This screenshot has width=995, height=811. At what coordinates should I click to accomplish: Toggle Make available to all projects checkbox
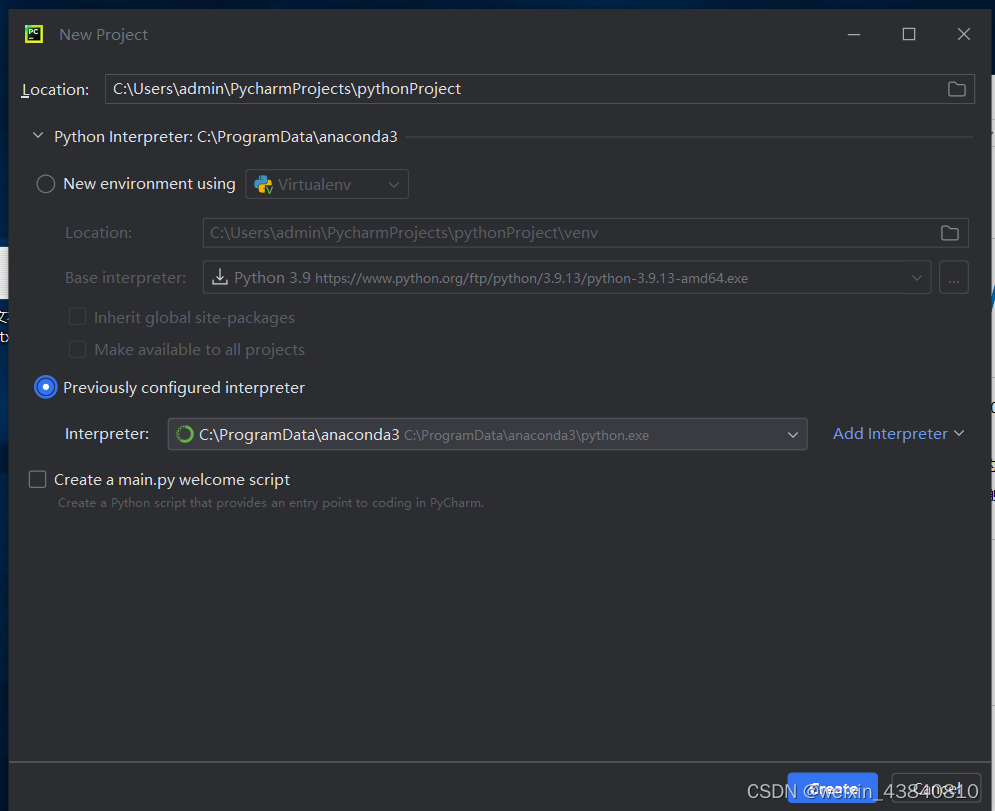[77, 349]
